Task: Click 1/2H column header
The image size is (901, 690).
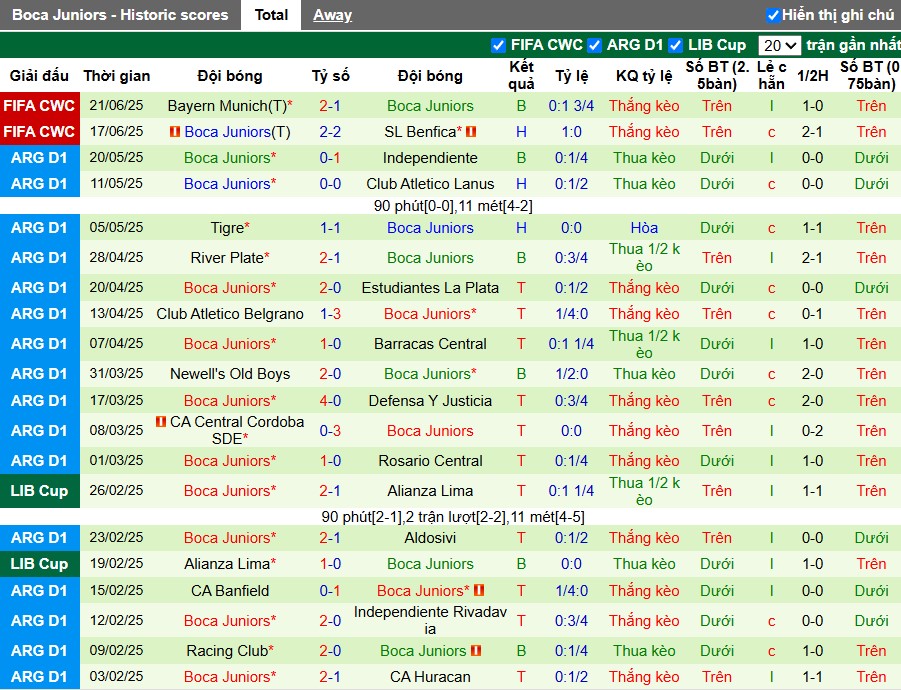Action: [813, 76]
